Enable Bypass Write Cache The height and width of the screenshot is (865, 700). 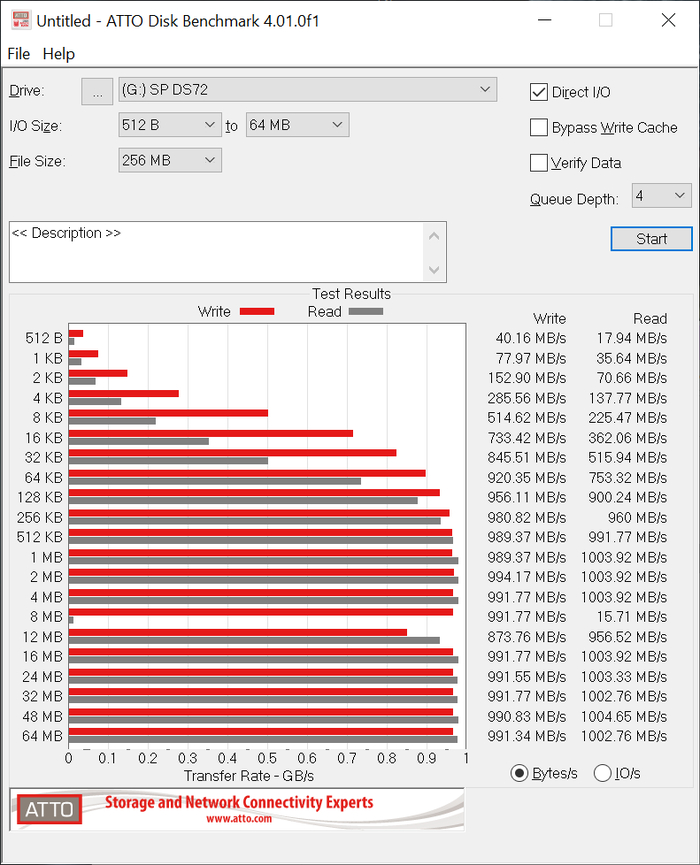[539, 128]
